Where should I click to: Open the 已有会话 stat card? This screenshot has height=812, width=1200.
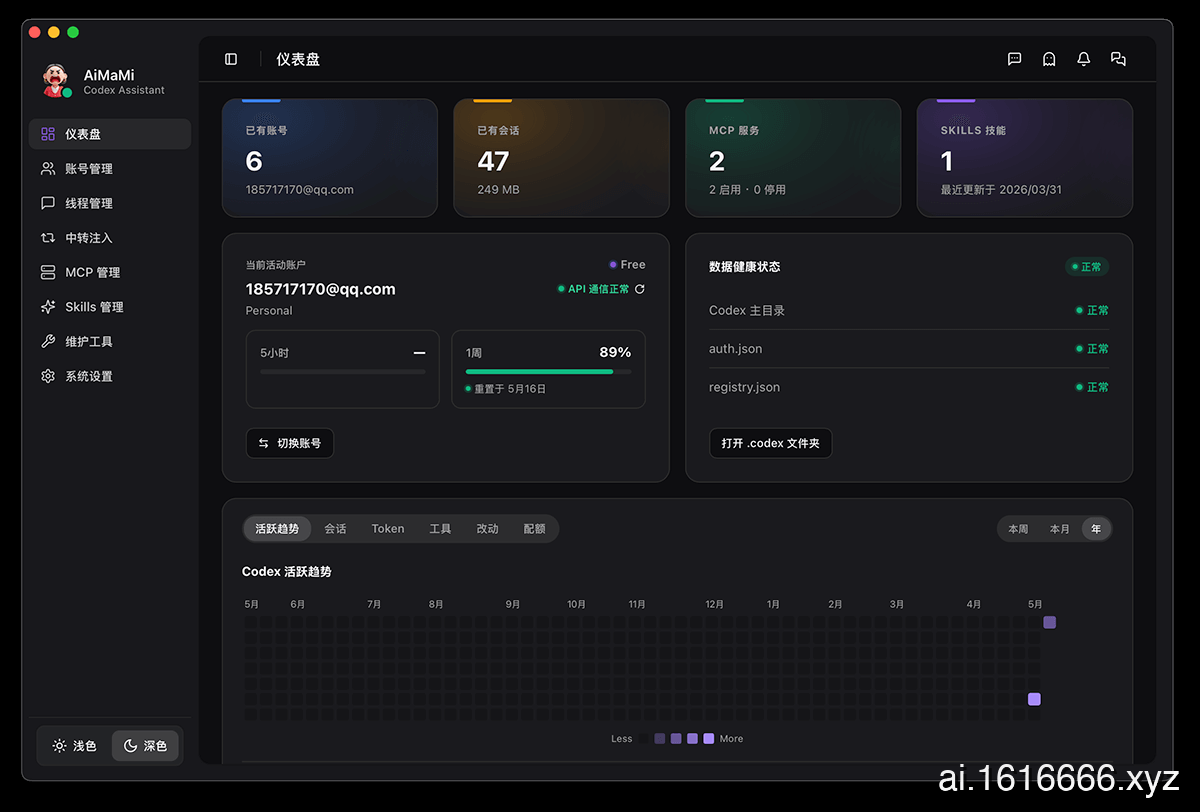click(561, 158)
